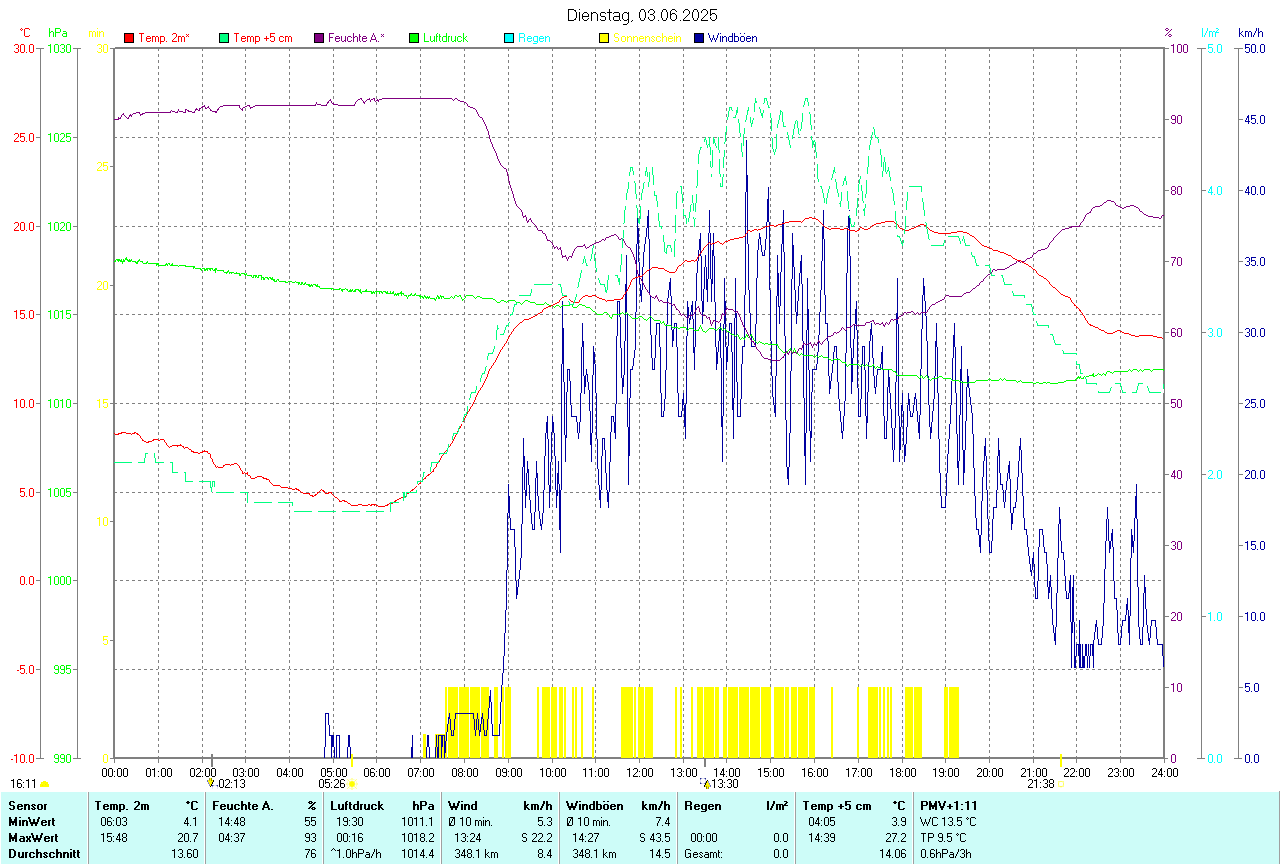Image resolution: width=1280 pixels, height=864 pixels.
Task: Click the red Temp. 2m legend swatch
Action: pyautogui.click(x=129, y=38)
